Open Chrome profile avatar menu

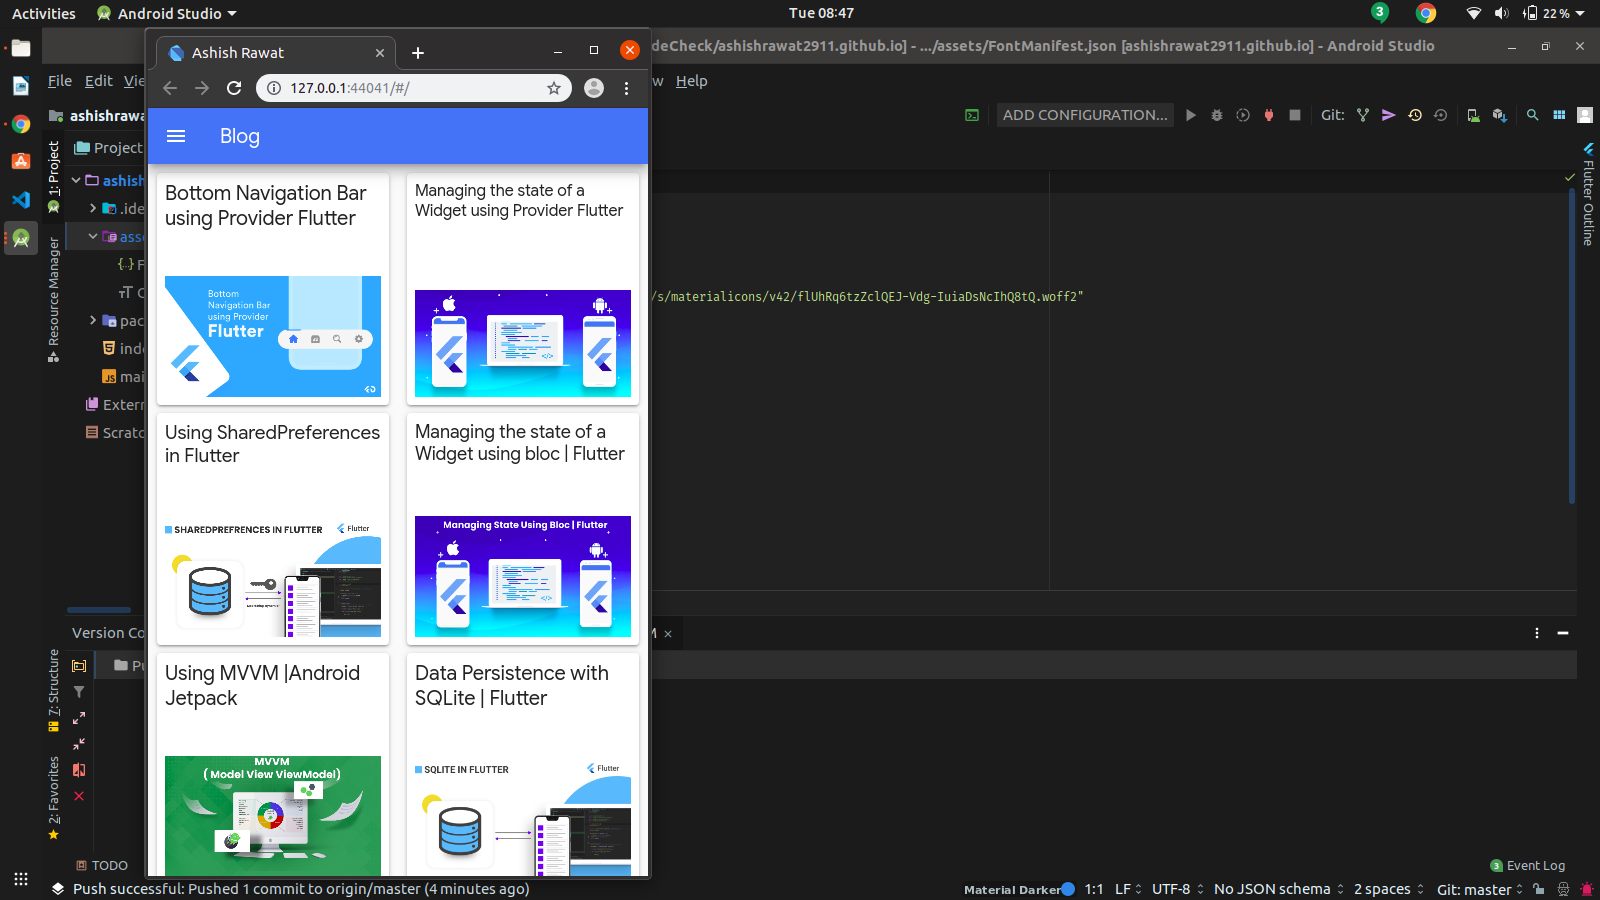(594, 88)
